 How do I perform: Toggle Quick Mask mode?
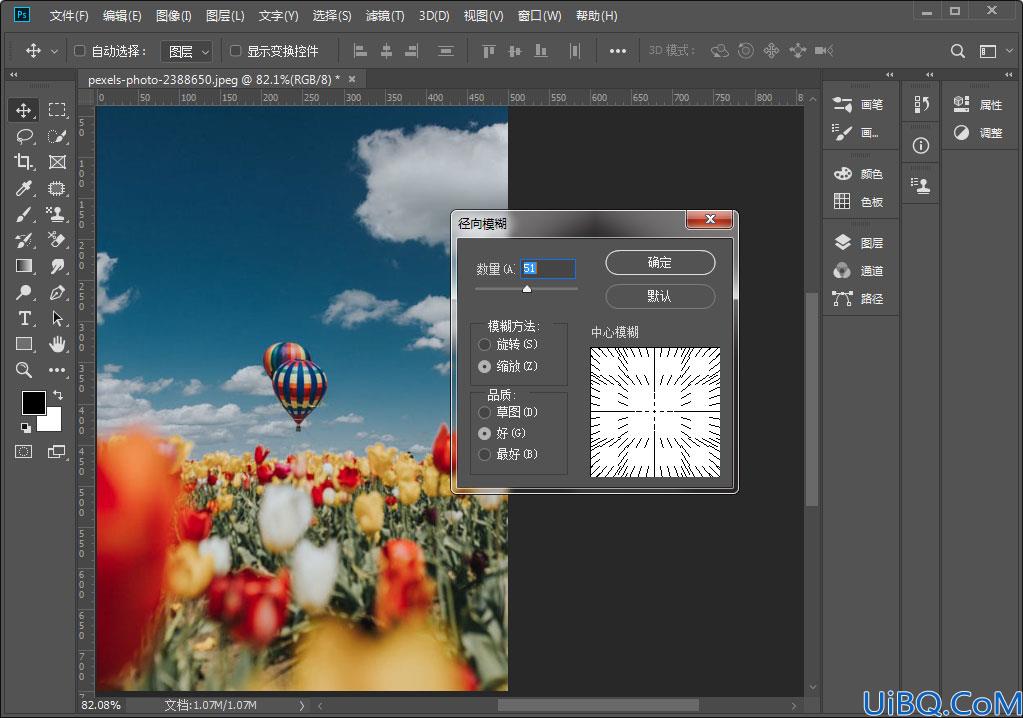[23, 451]
